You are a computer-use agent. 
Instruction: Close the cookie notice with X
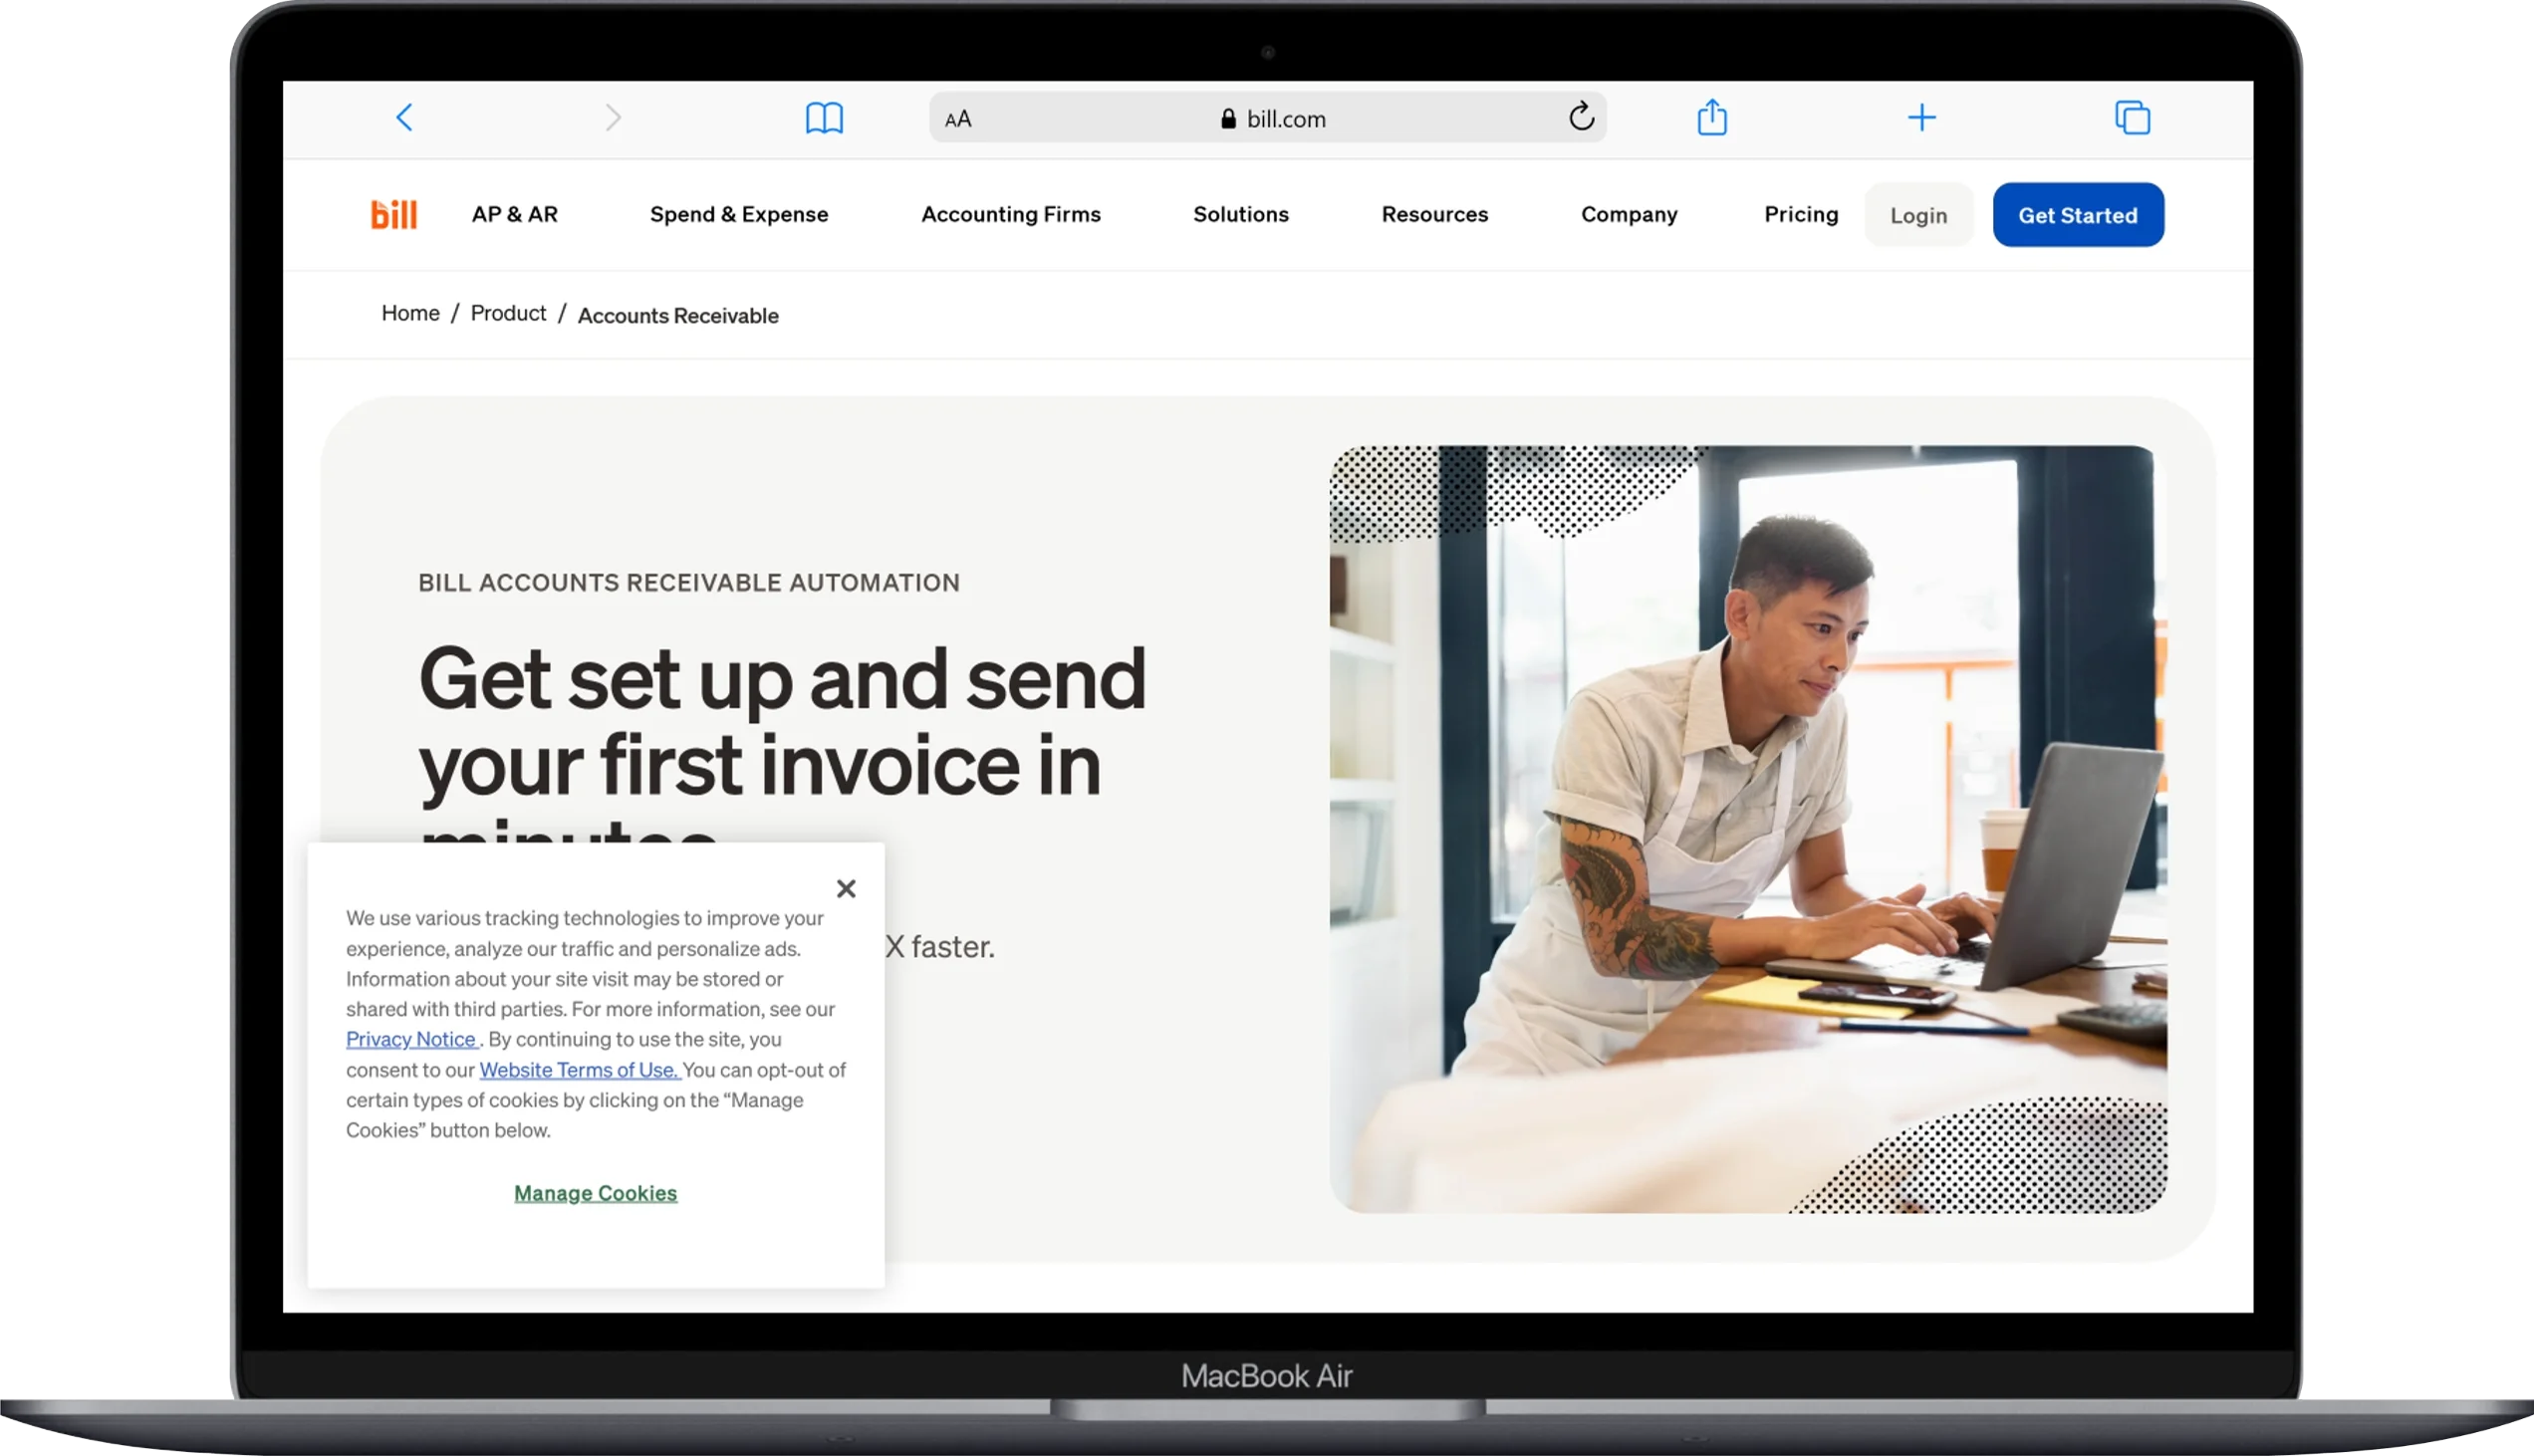(x=846, y=888)
